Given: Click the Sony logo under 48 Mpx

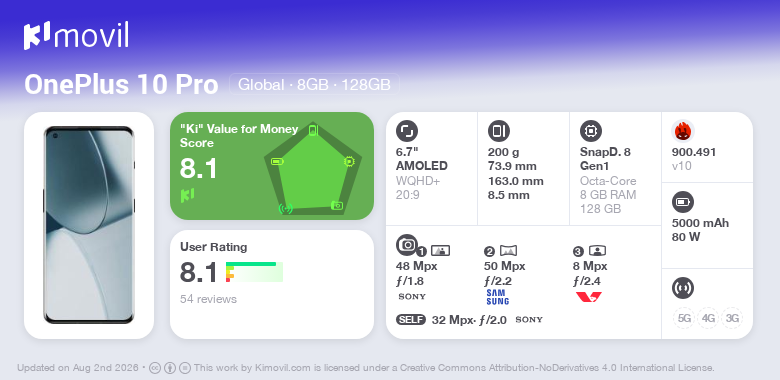Looking at the screenshot, I should [412, 296].
